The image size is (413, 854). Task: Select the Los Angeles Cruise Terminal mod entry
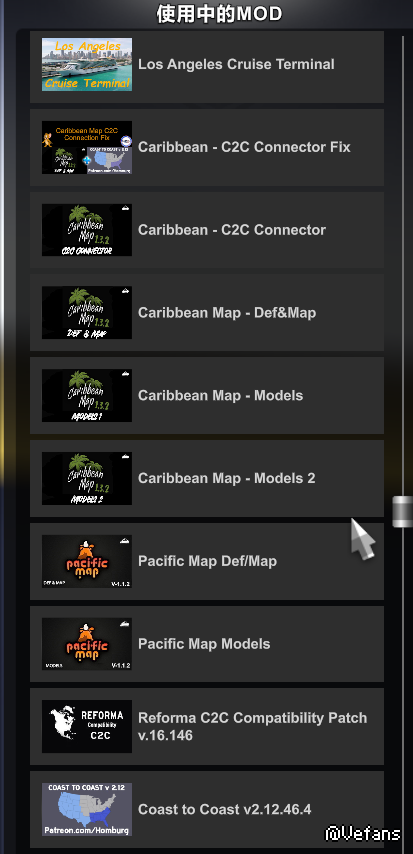tap(207, 67)
